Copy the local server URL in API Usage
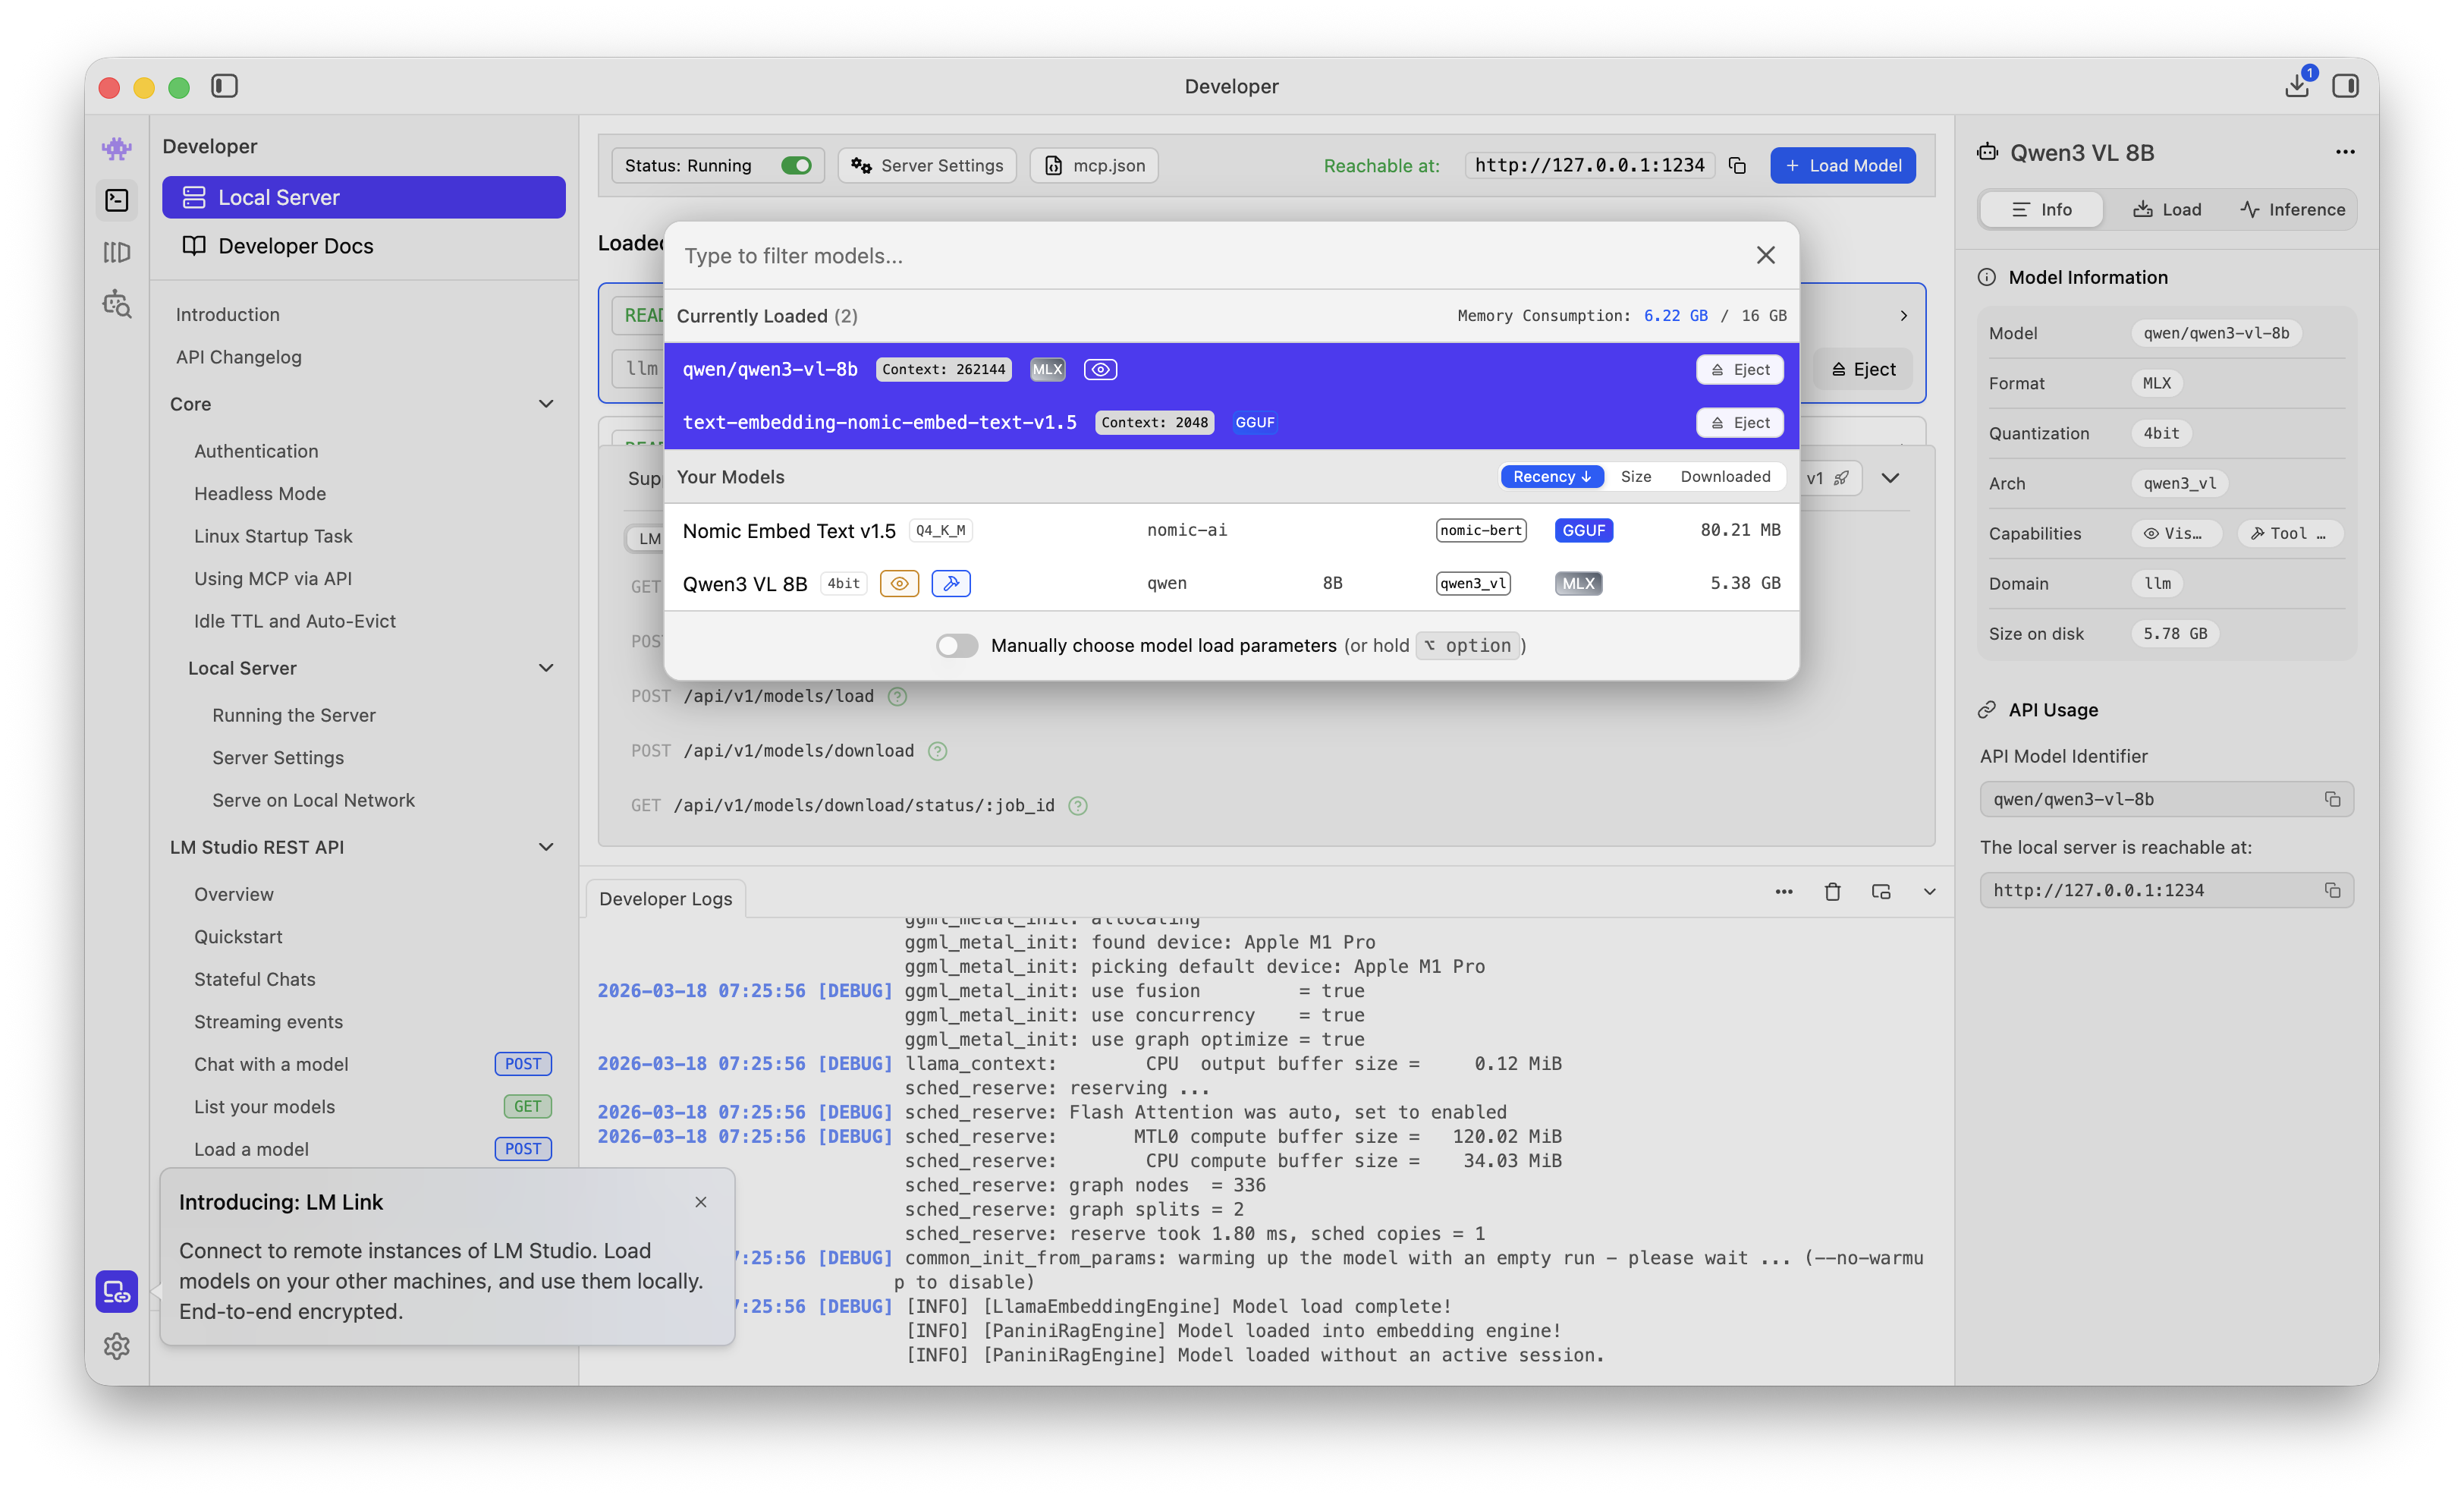 pyautogui.click(x=2332, y=890)
